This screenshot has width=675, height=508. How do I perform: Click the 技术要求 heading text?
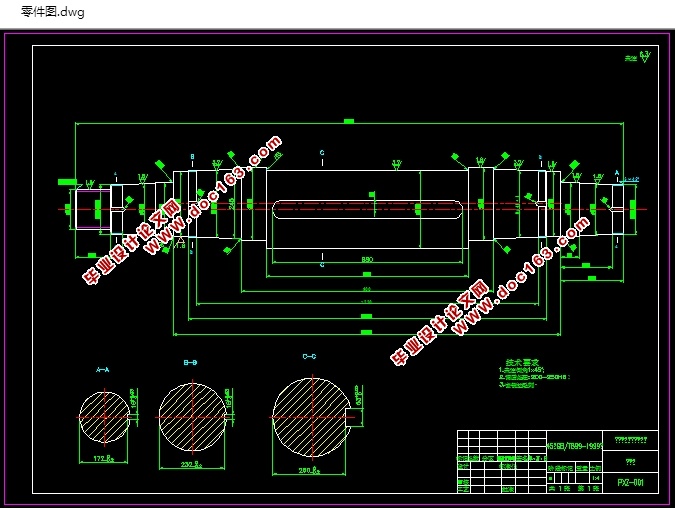[x=522, y=362]
